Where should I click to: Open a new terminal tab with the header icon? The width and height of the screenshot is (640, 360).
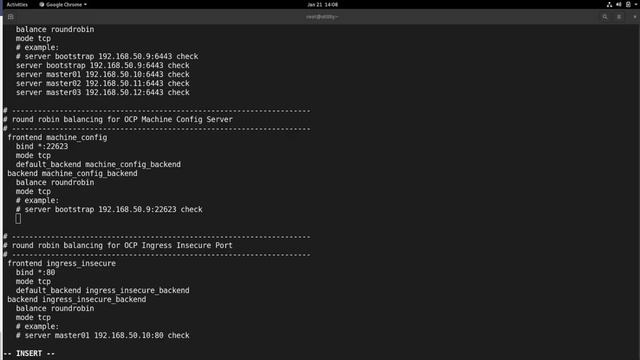point(11,17)
